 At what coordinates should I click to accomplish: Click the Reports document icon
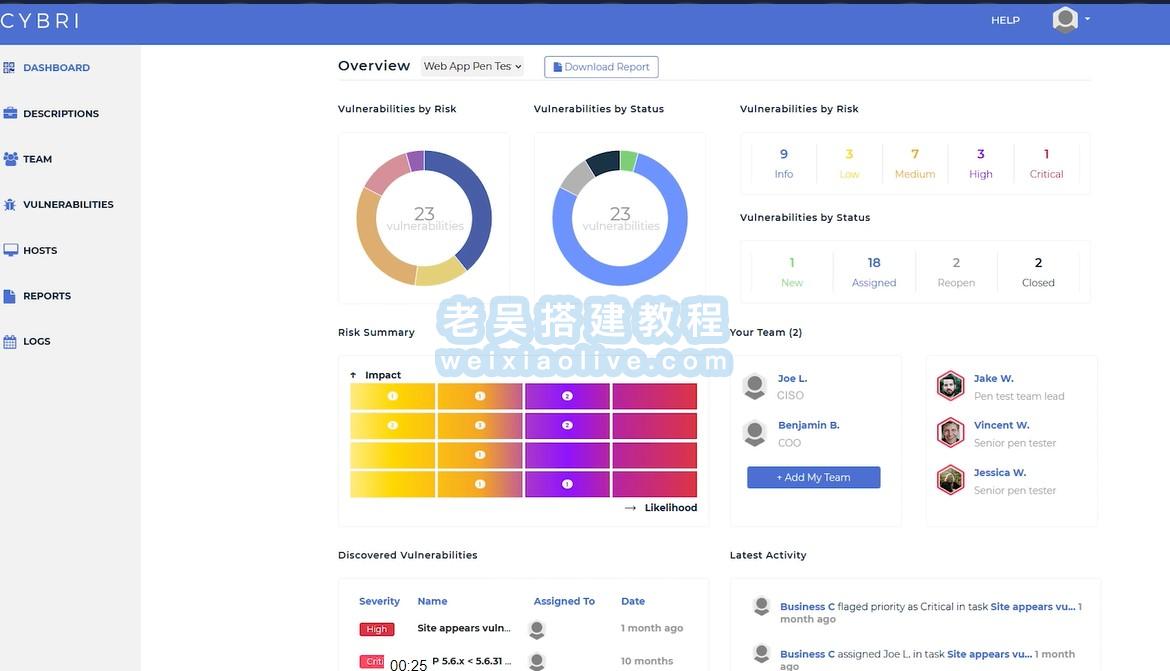(10, 296)
